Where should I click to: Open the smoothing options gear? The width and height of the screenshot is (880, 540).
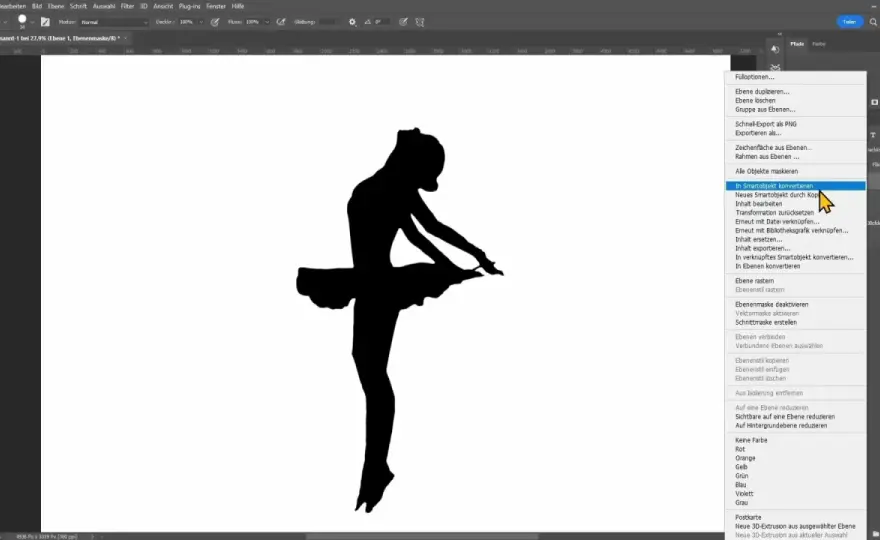[x=352, y=22]
